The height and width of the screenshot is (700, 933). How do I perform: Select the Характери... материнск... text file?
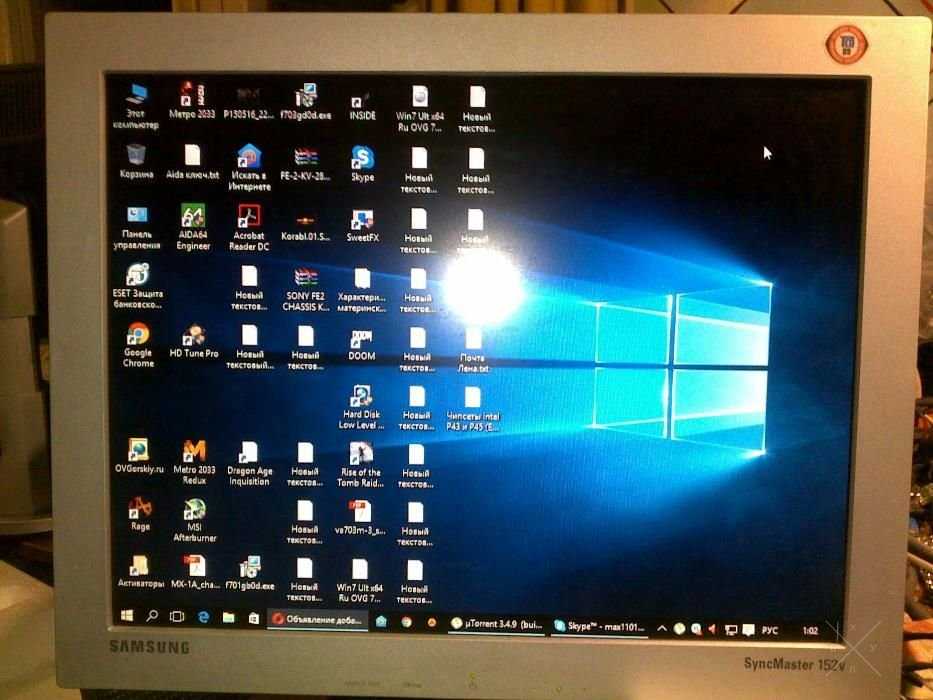(x=362, y=290)
